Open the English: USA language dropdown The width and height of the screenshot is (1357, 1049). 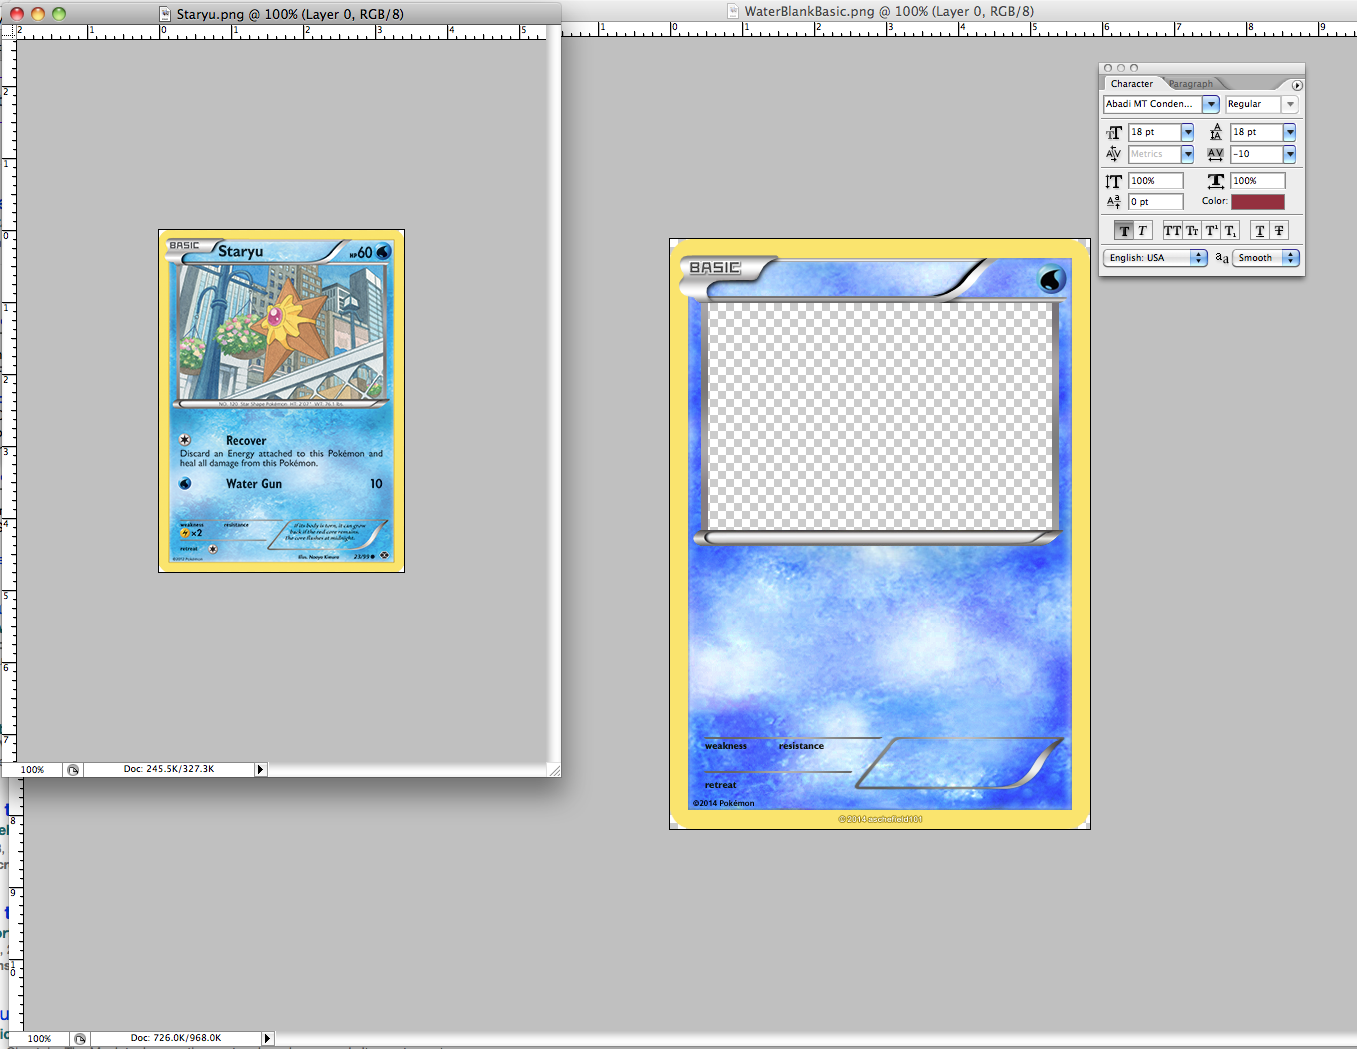pyautogui.click(x=1156, y=258)
